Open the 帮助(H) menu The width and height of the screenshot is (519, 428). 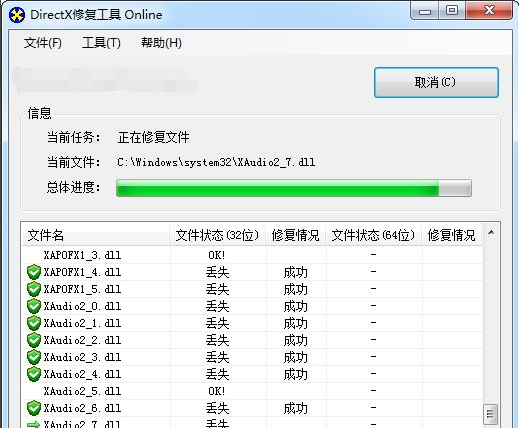click(x=161, y=43)
